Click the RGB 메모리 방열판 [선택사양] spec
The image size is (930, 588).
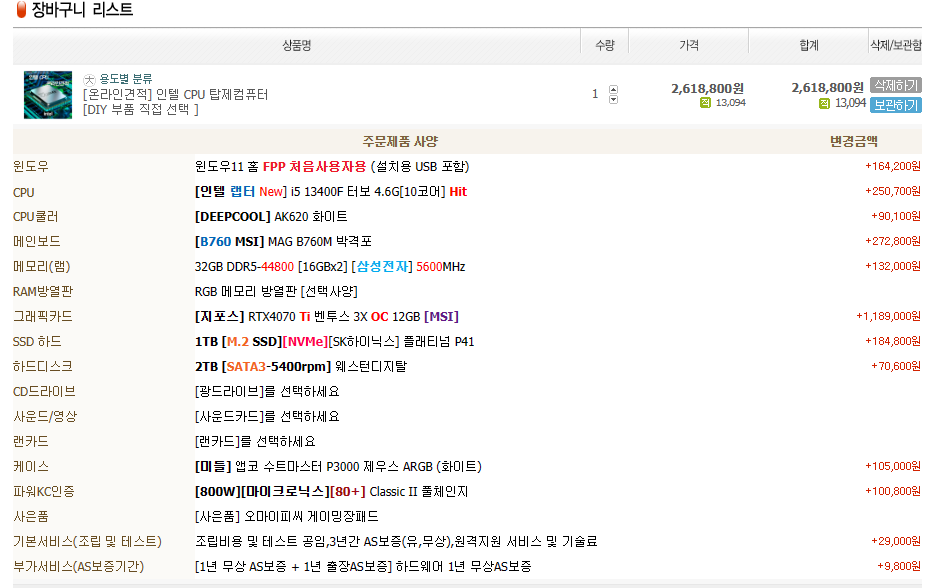coord(276,291)
